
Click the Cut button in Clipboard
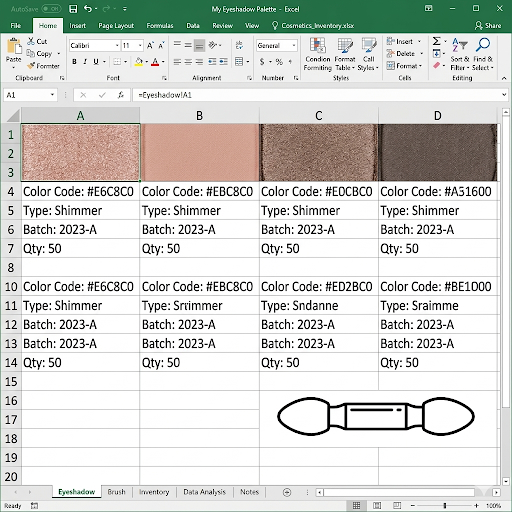37,41
